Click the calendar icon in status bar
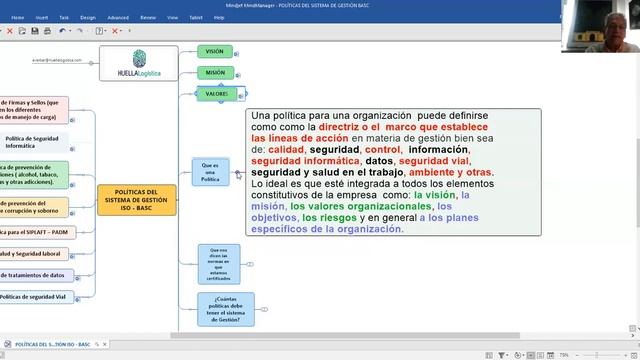This screenshot has height=360, width=640. point(550,356)
